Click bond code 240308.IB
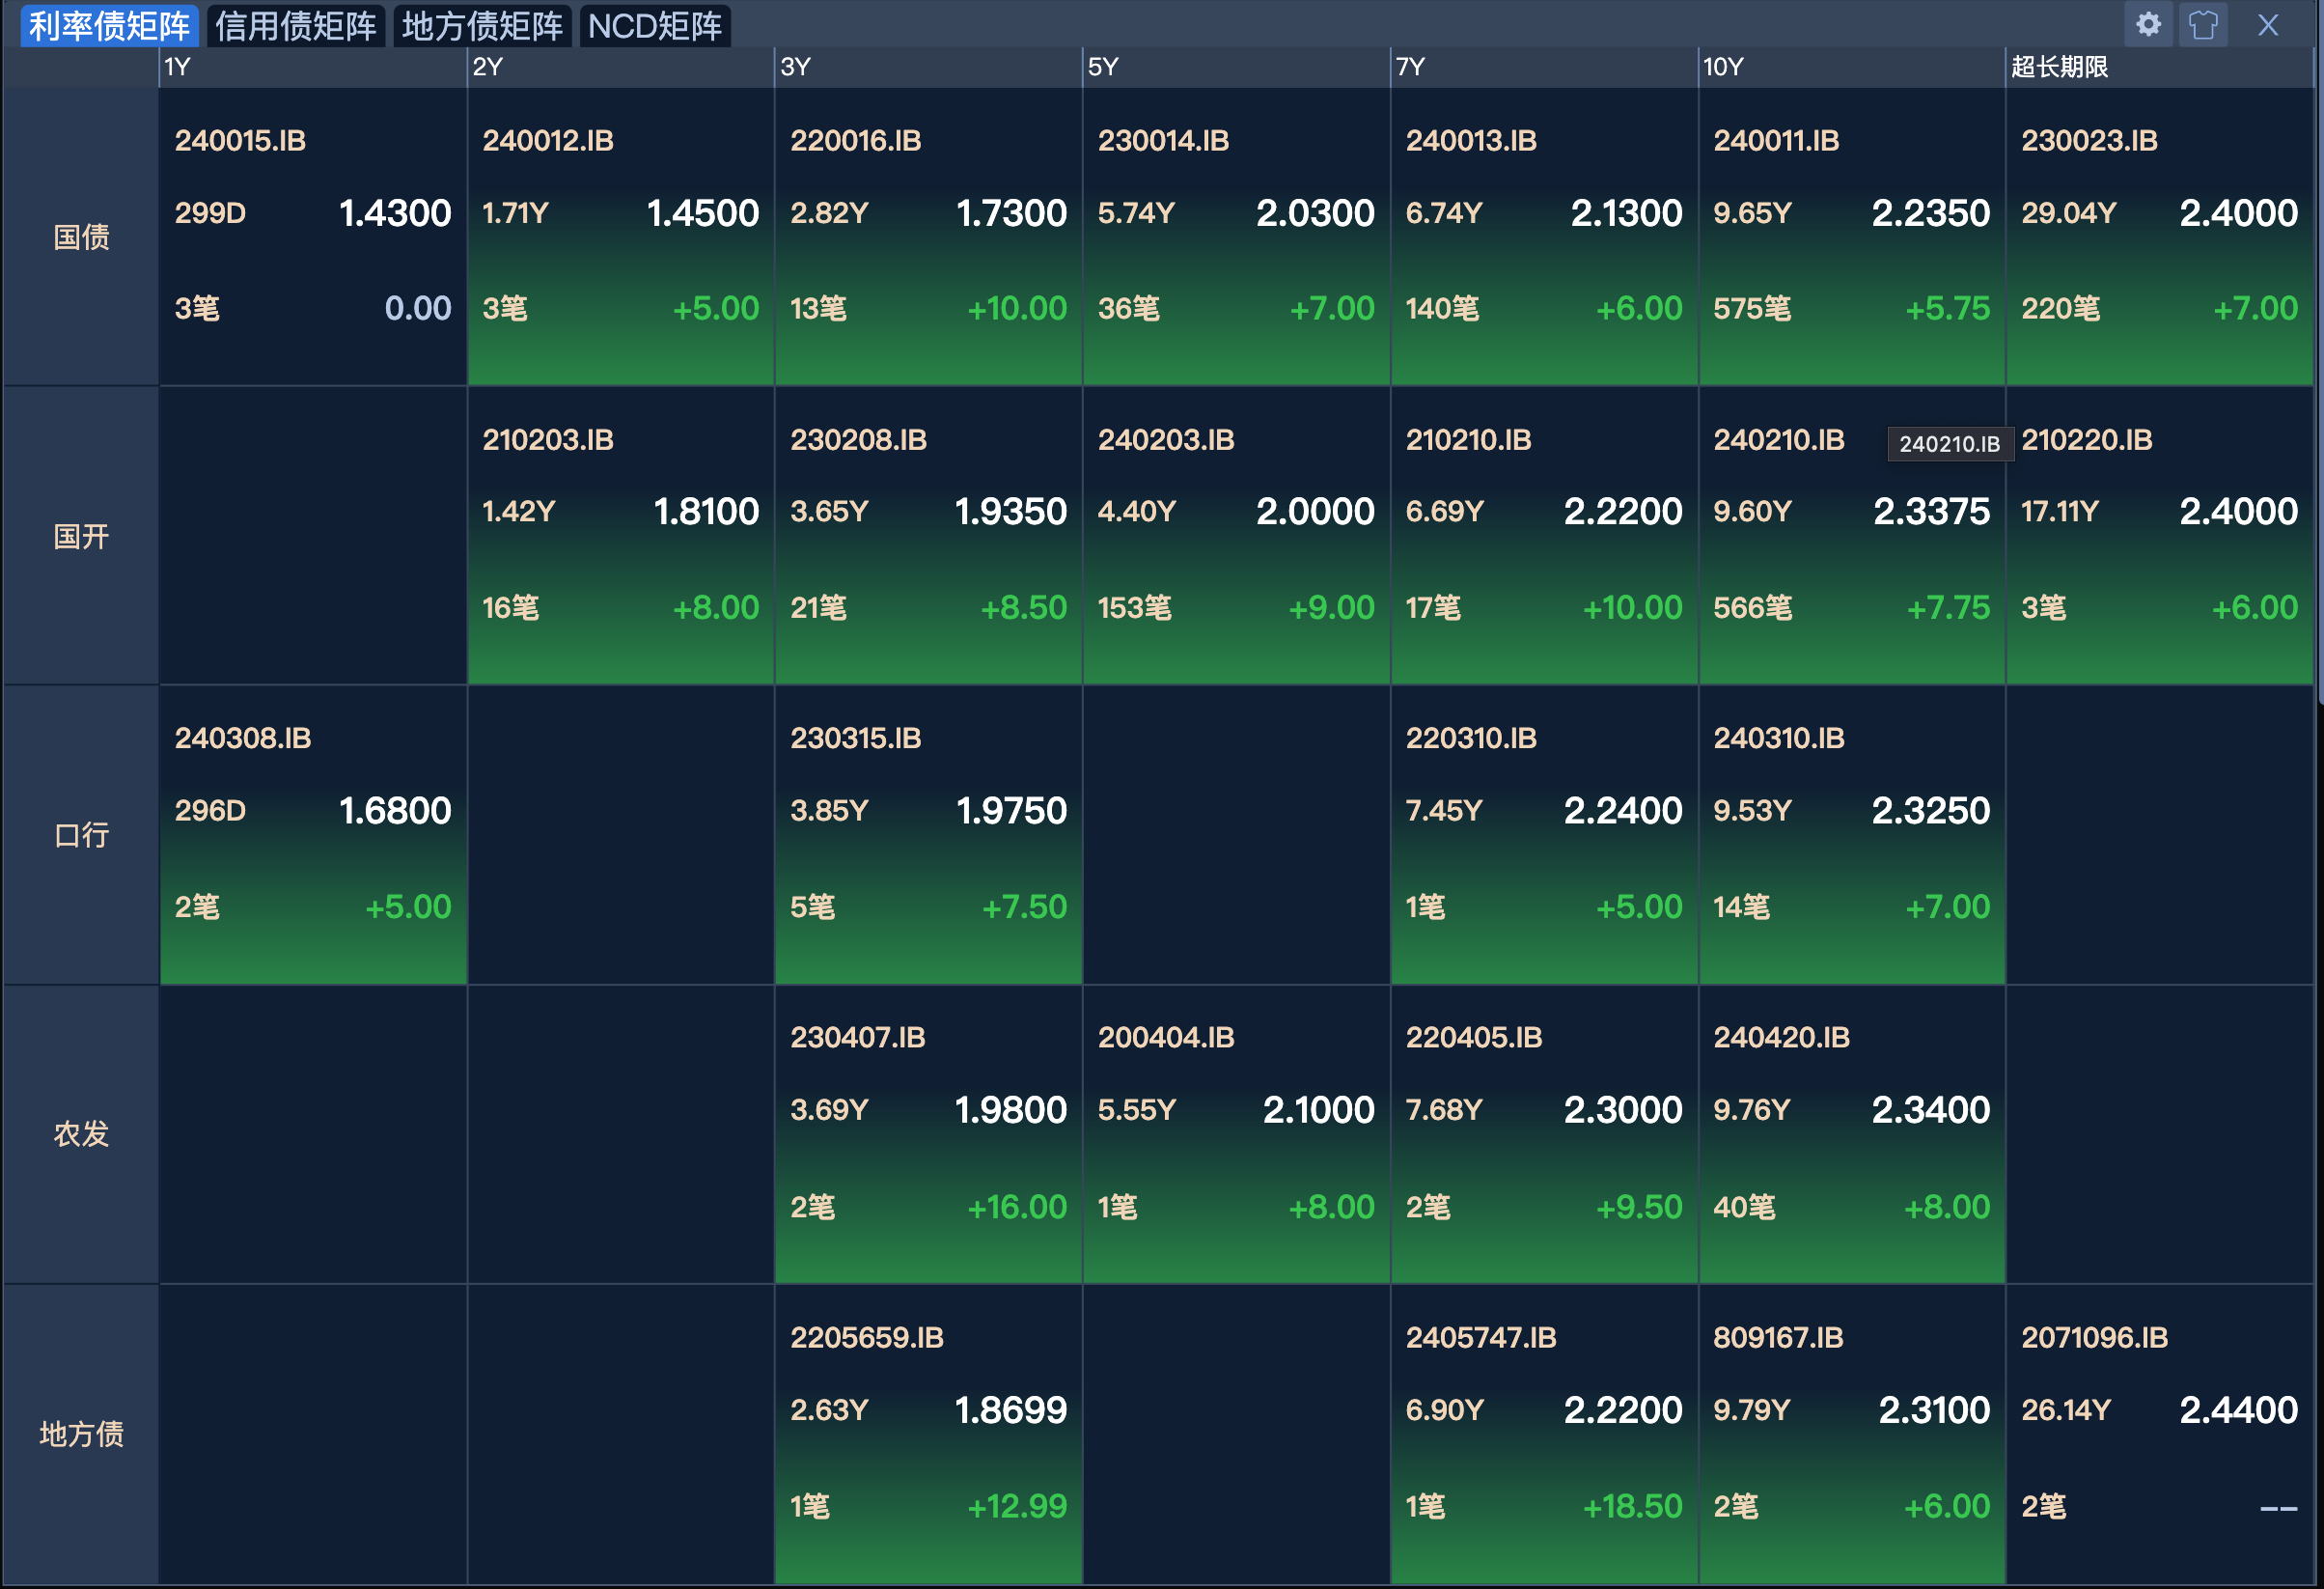Image resolution: width=2324 pixels, height=1589 pixels. click(x=242, y=738)
